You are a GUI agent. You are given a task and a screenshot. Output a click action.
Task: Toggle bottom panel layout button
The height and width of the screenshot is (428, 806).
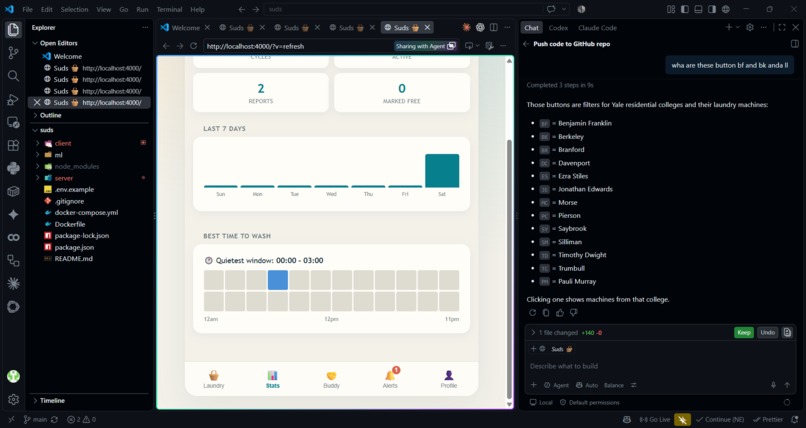coord(698,9)
